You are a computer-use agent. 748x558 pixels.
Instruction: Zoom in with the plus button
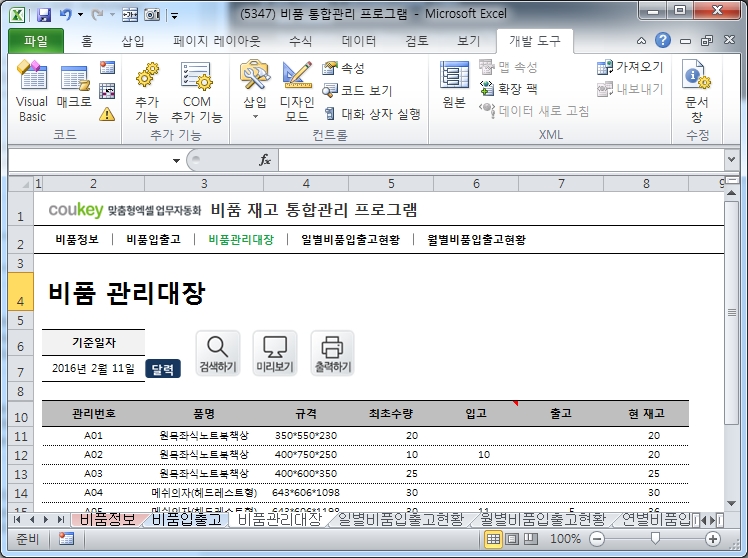coord(713,539)
